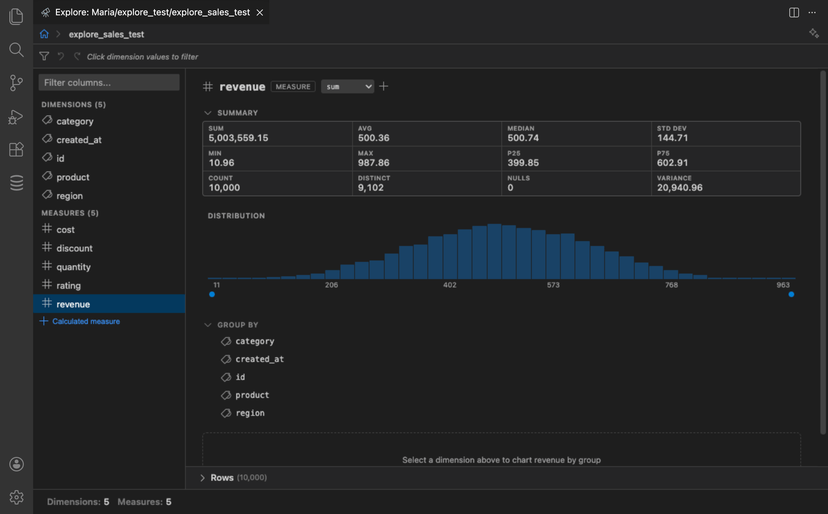Open the More Actions ellipsis menu
Viewport: 828px width, 514px height.
point(812,12)
